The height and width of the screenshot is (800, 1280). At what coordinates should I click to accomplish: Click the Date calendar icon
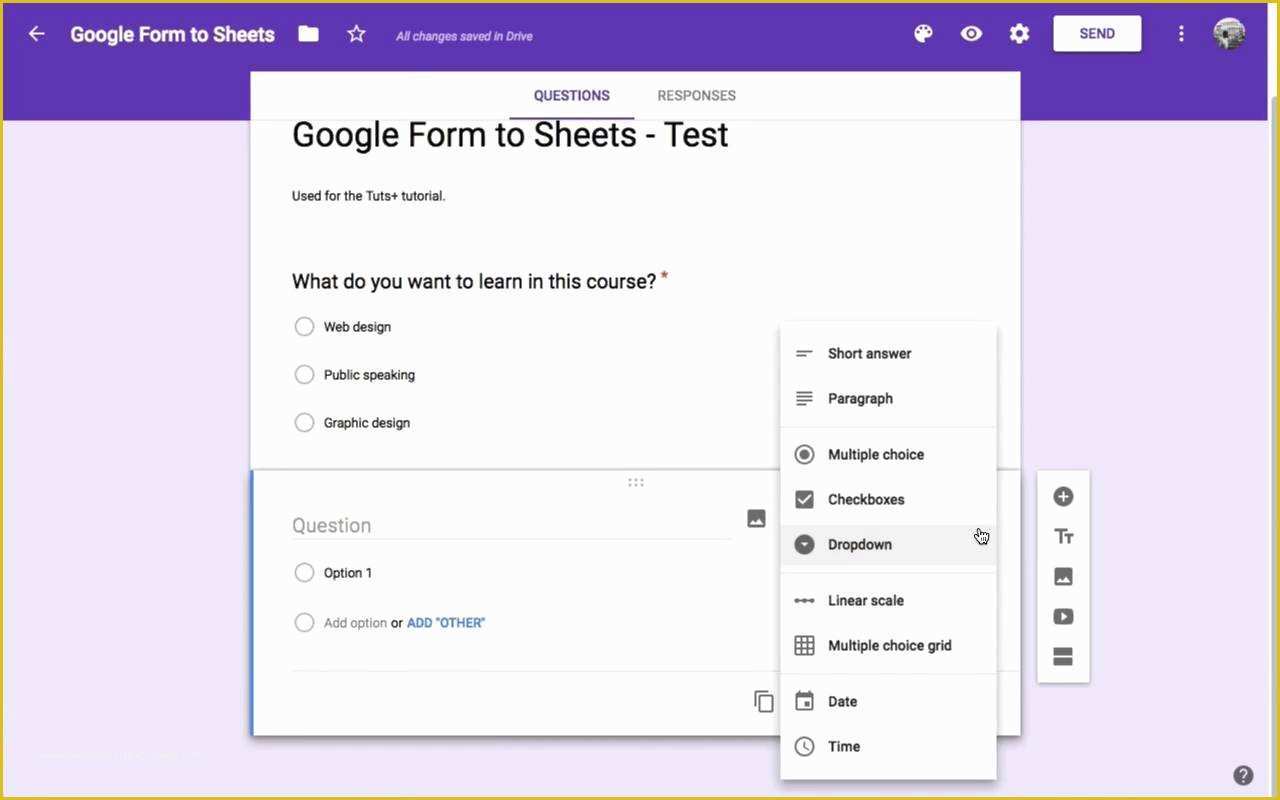[804, 701]
